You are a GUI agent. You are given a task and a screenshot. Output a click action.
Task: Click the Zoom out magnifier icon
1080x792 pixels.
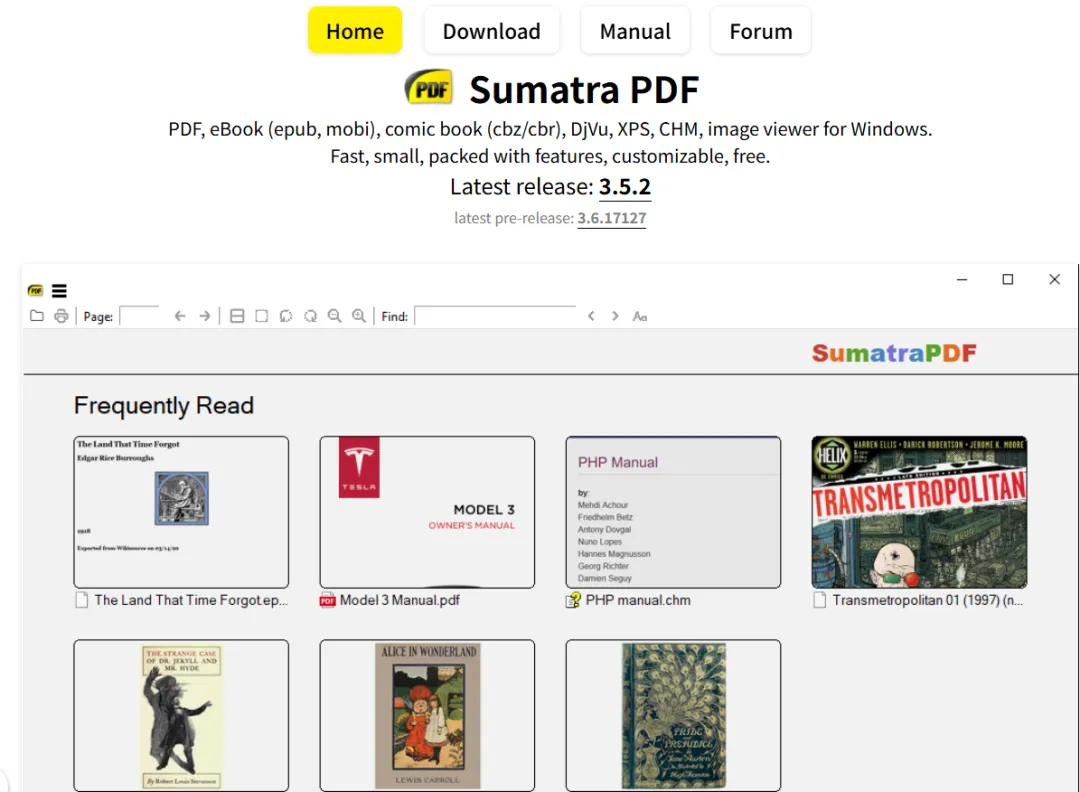pos(335,316)
